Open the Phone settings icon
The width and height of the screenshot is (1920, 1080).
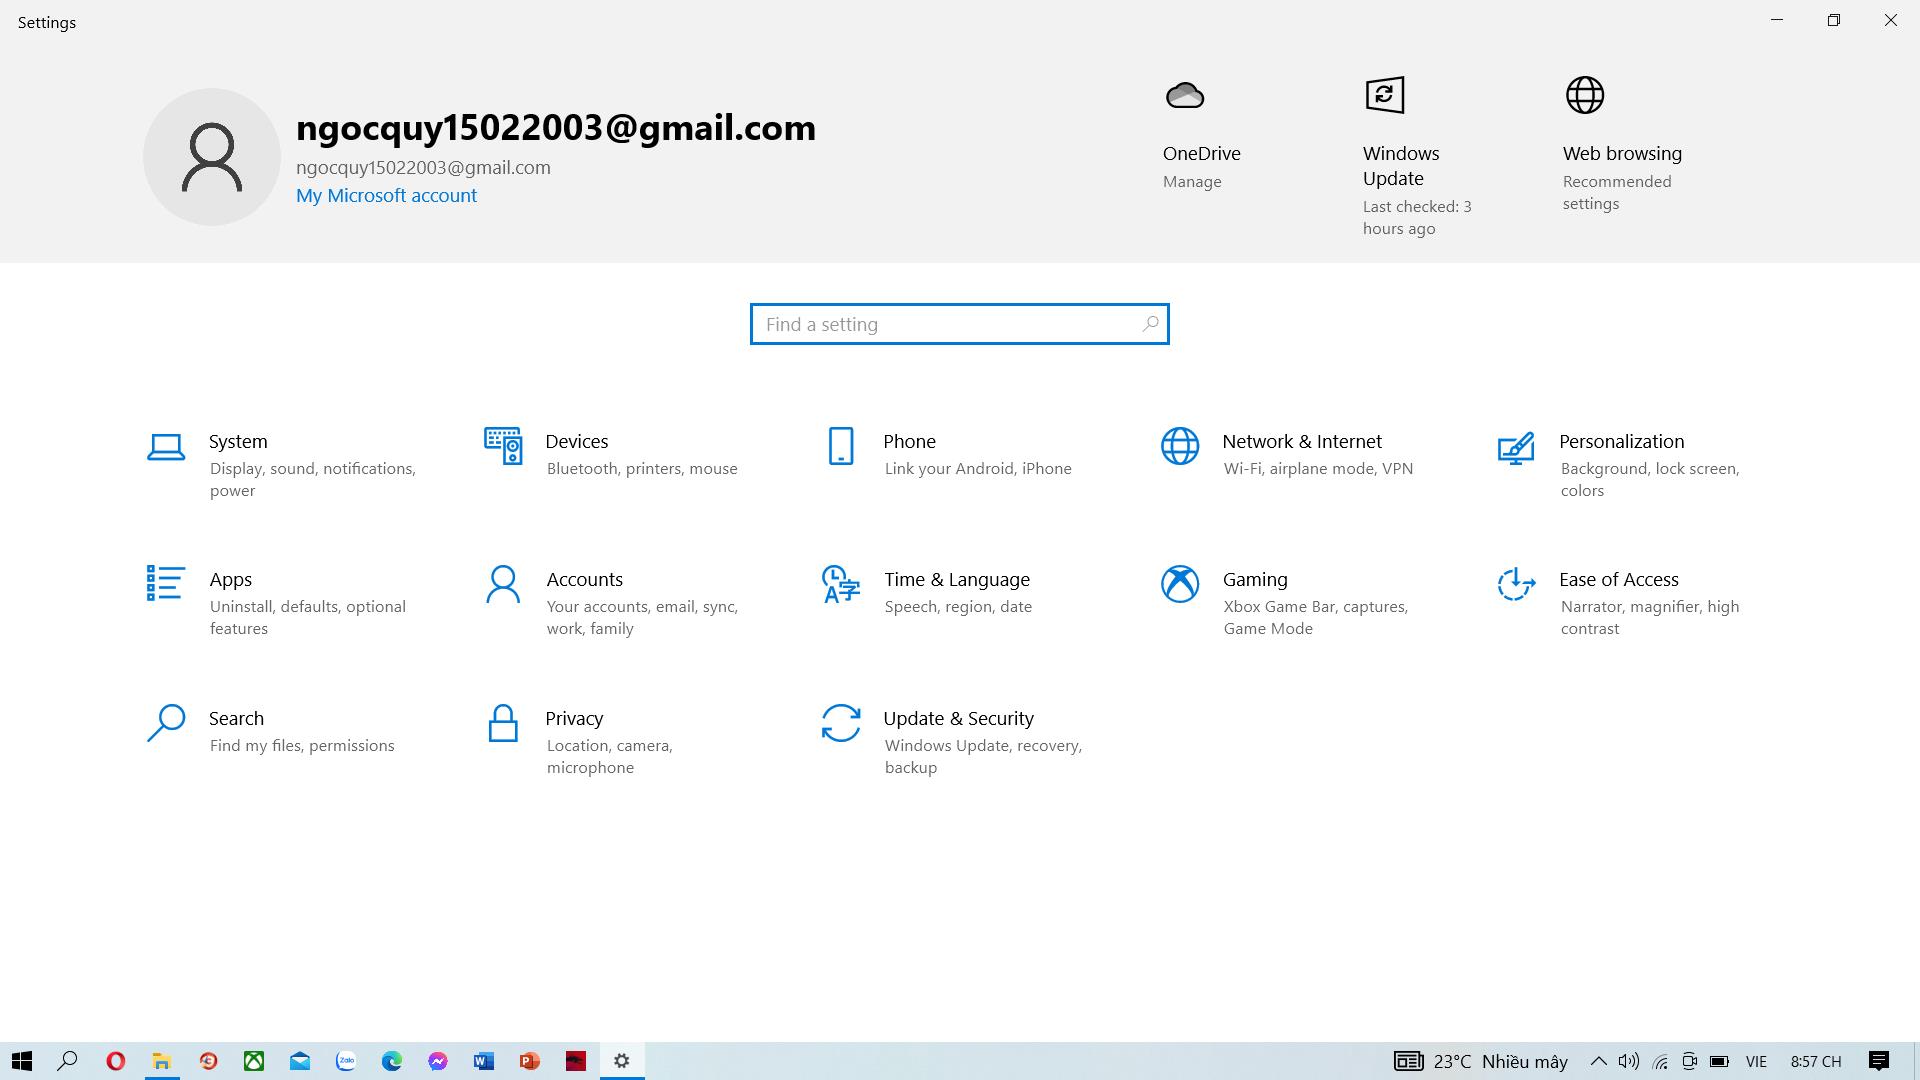click(841, 446)
